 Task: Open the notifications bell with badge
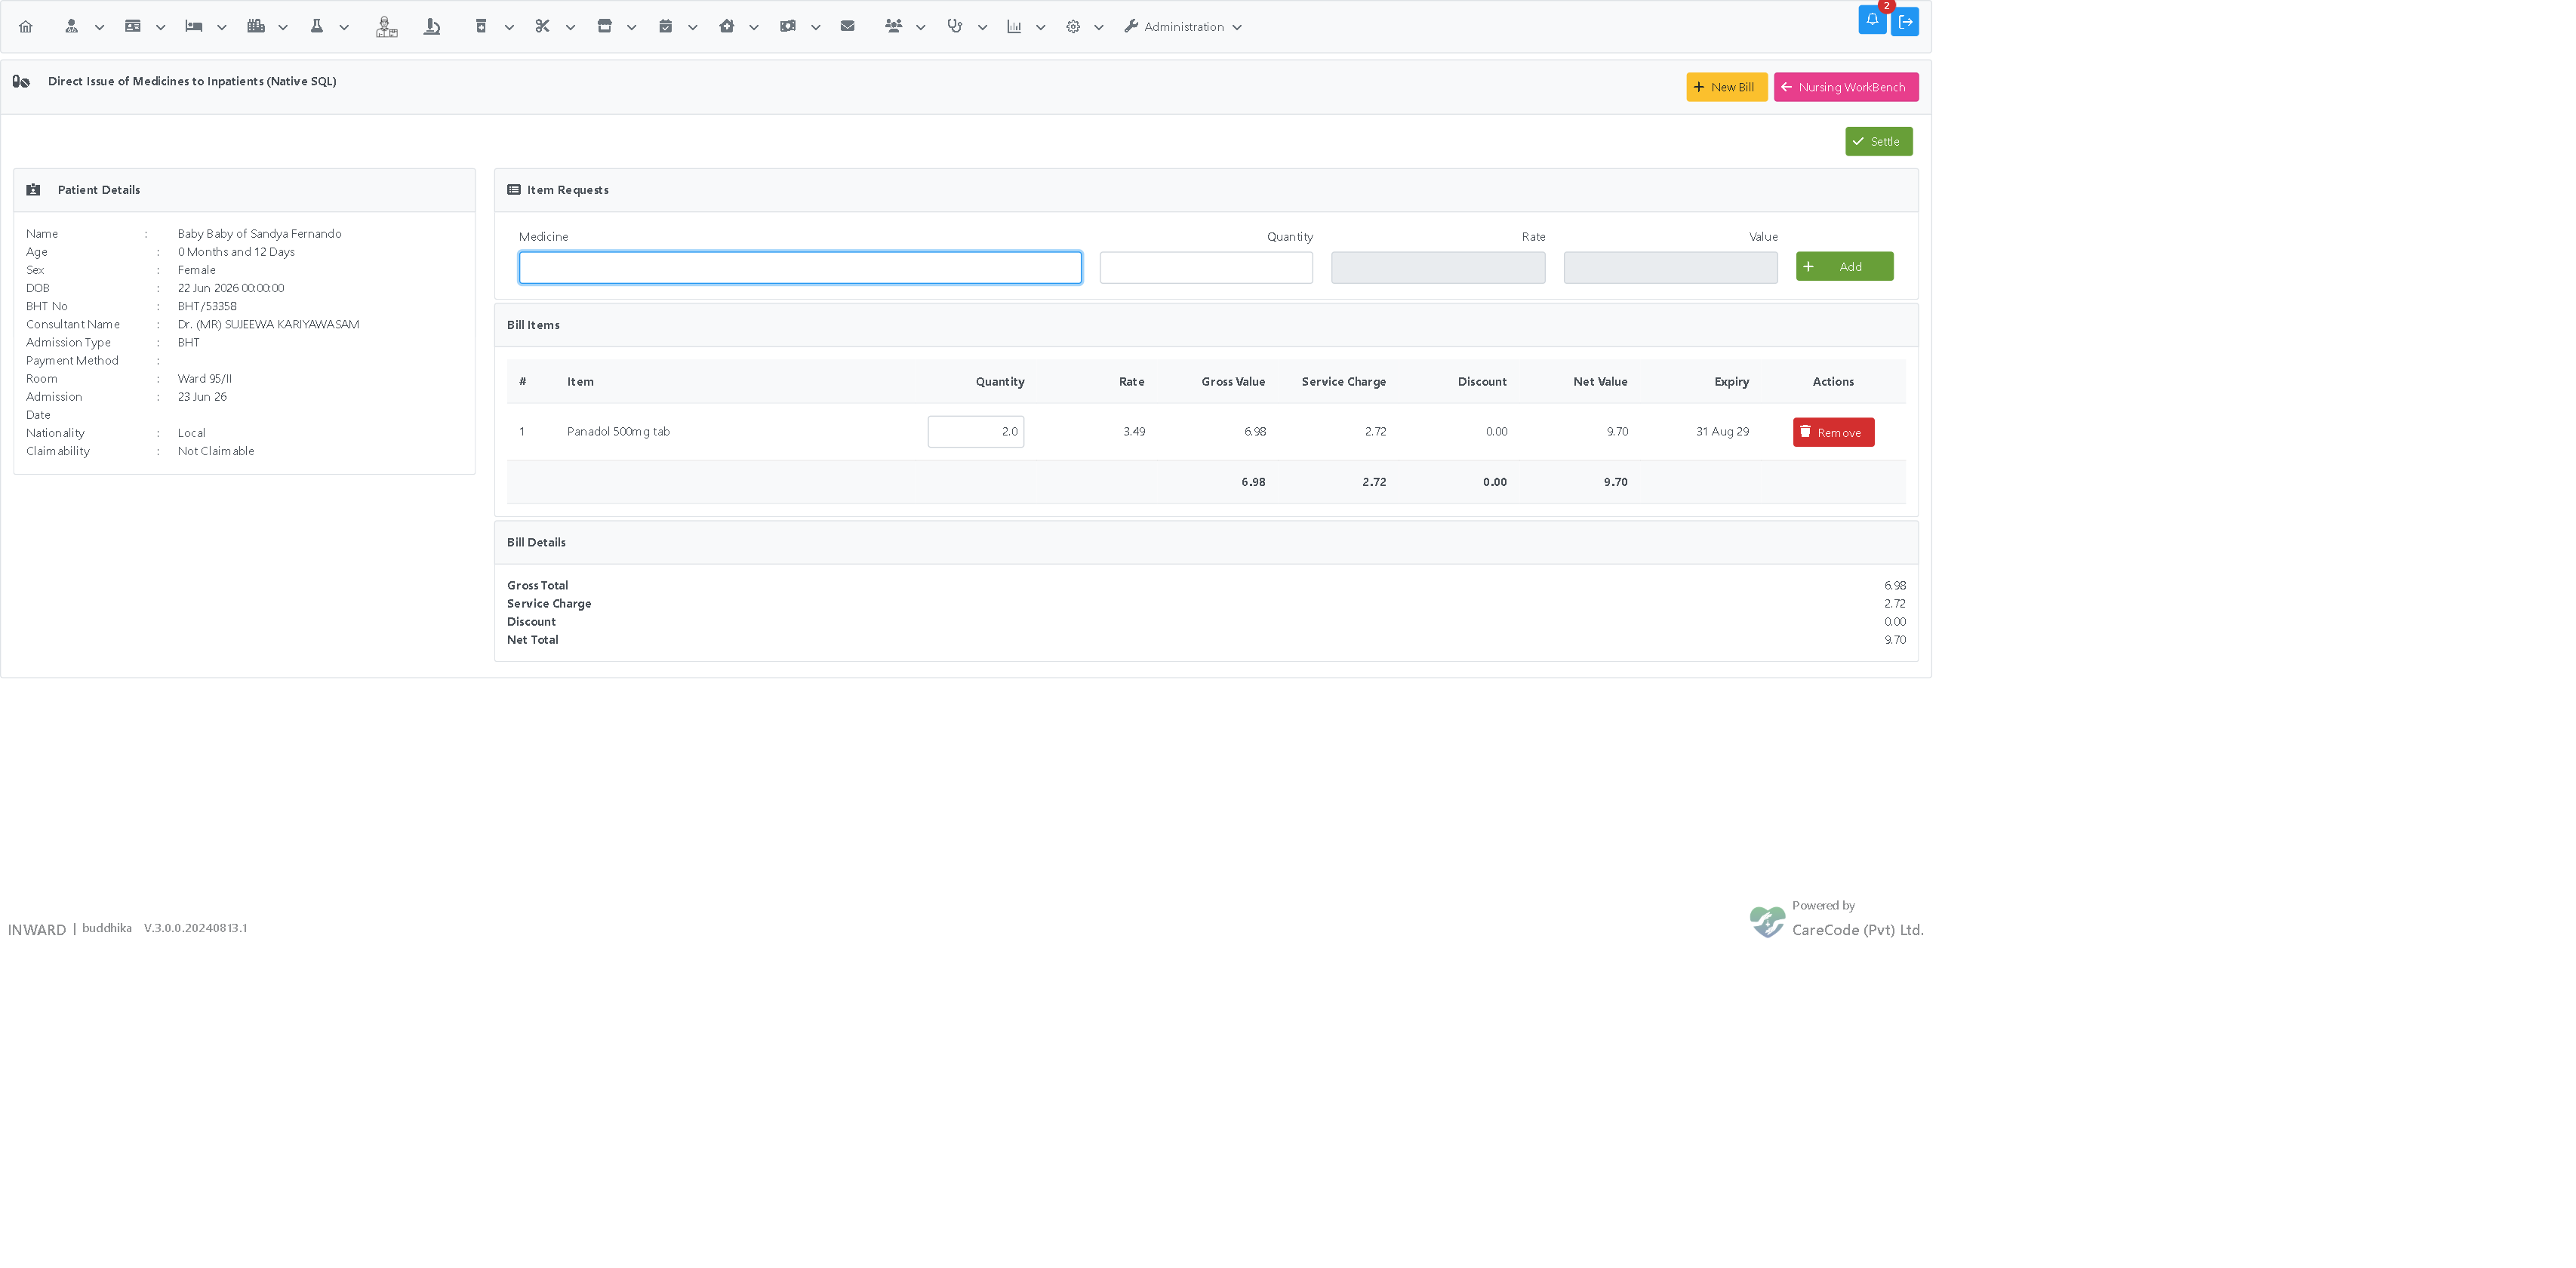(x=1872, y=20)
